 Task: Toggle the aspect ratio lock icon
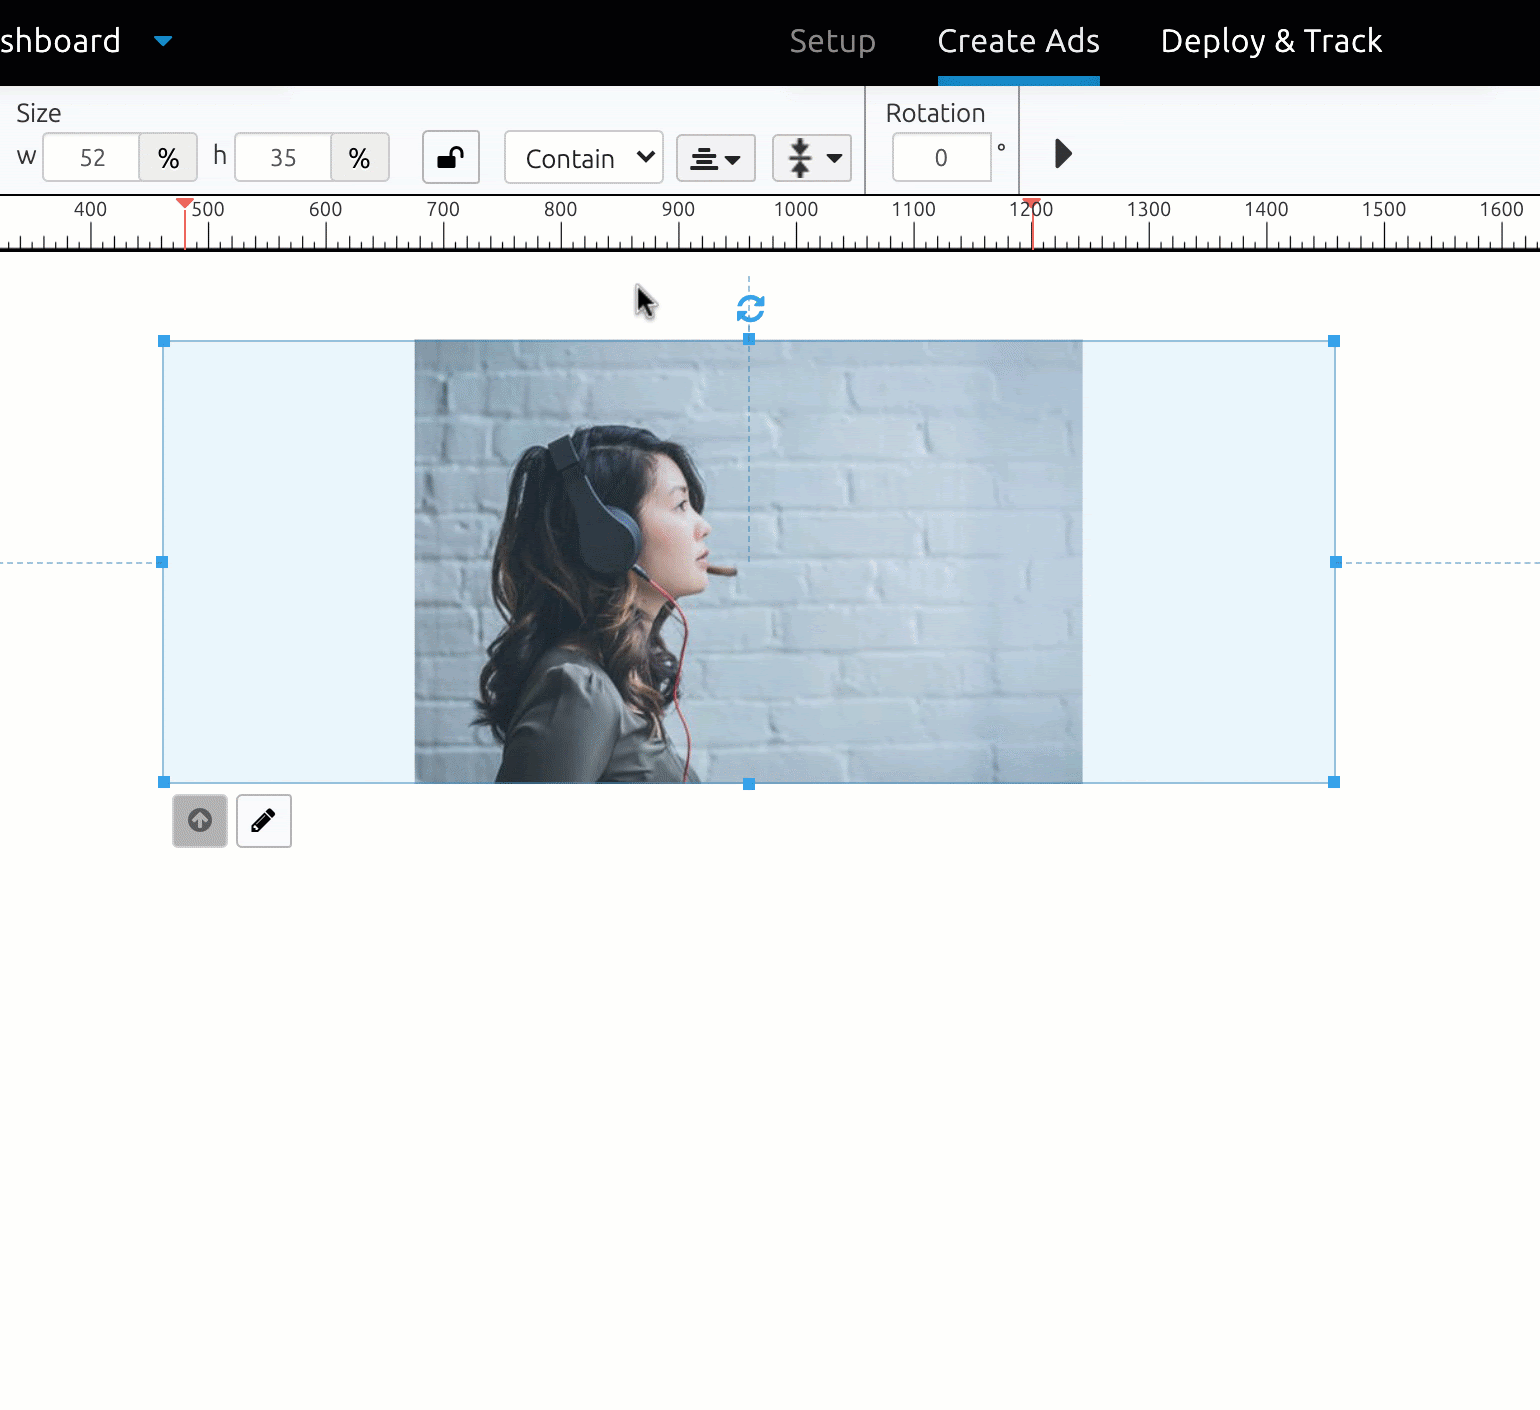(451, 157)
